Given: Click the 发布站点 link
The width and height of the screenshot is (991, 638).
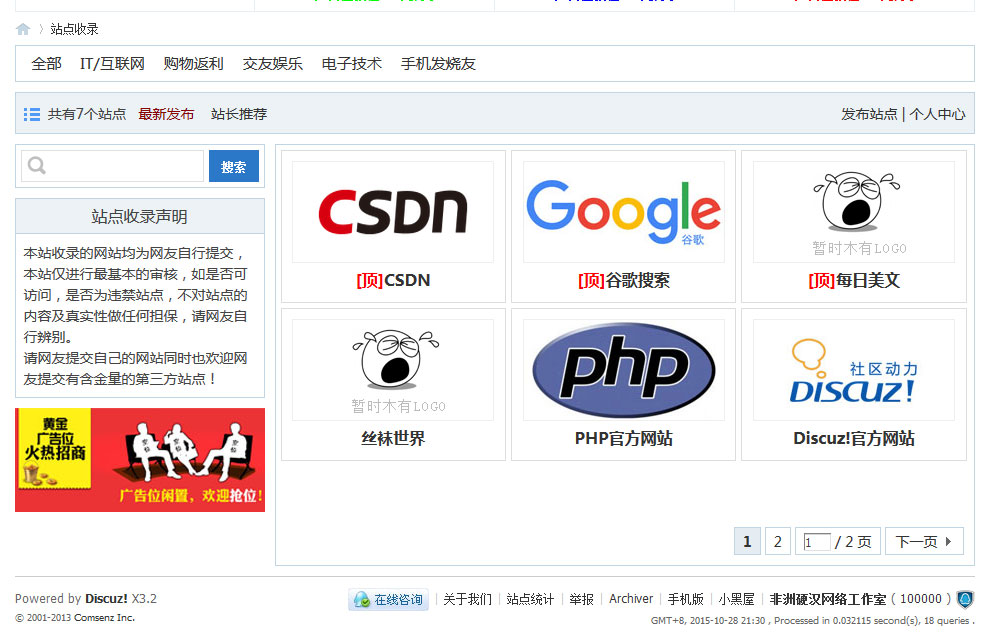Looking at the screenshot, I should point(869,114).
